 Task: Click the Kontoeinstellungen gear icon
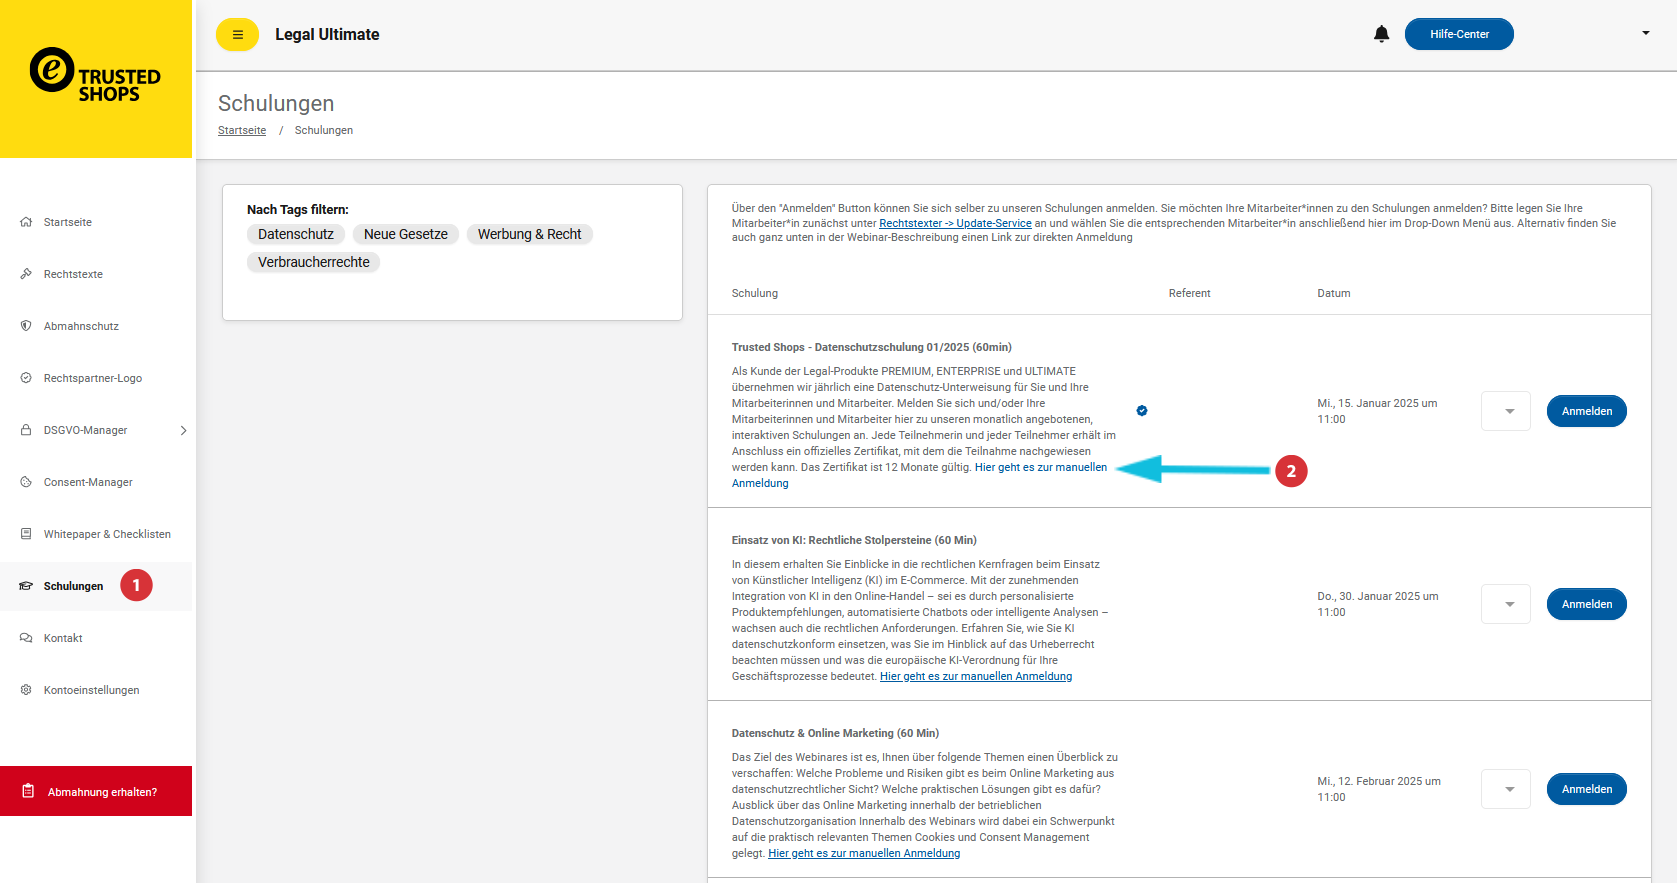[x=26, y=690]
